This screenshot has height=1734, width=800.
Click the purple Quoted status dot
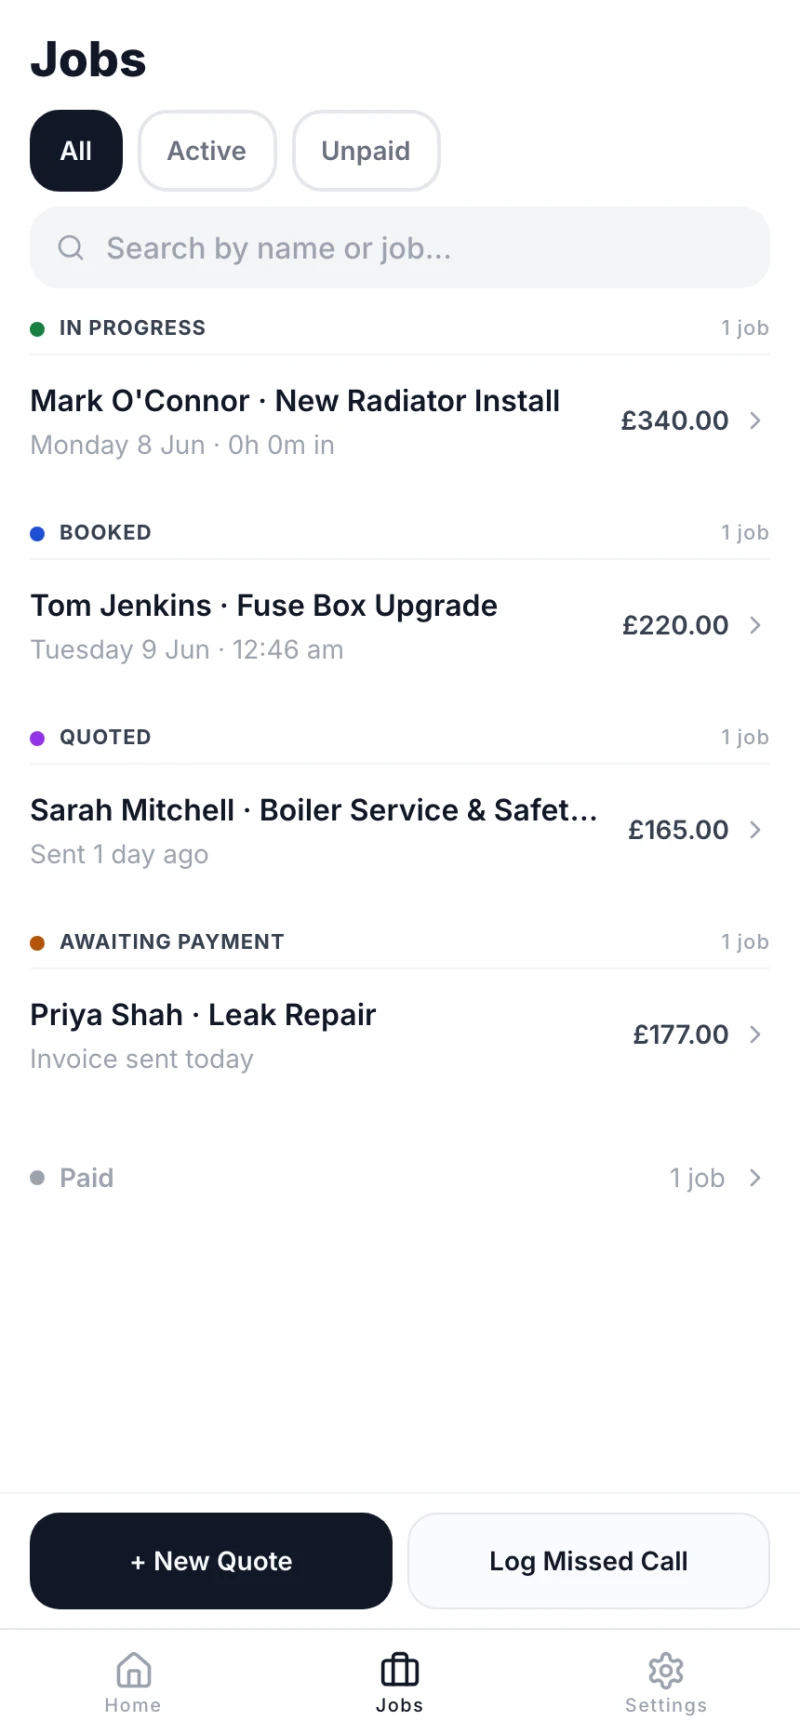click(37, 738)
